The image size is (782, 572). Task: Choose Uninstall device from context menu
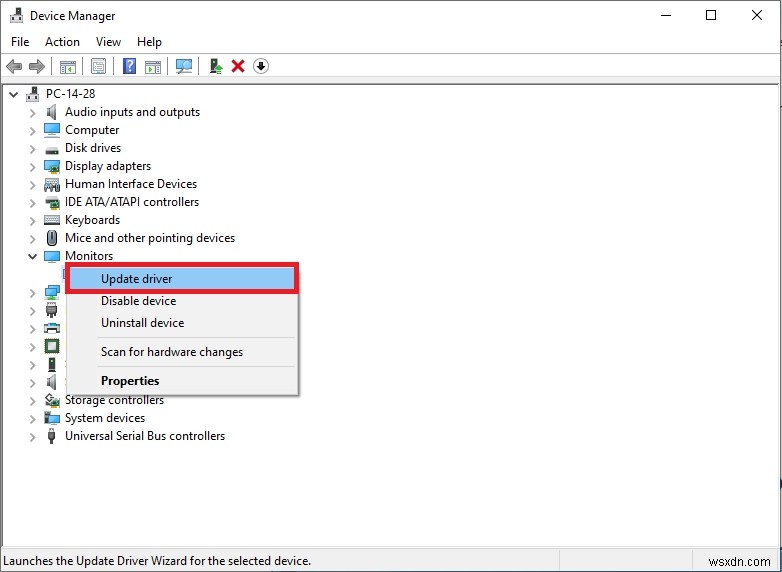182,323
